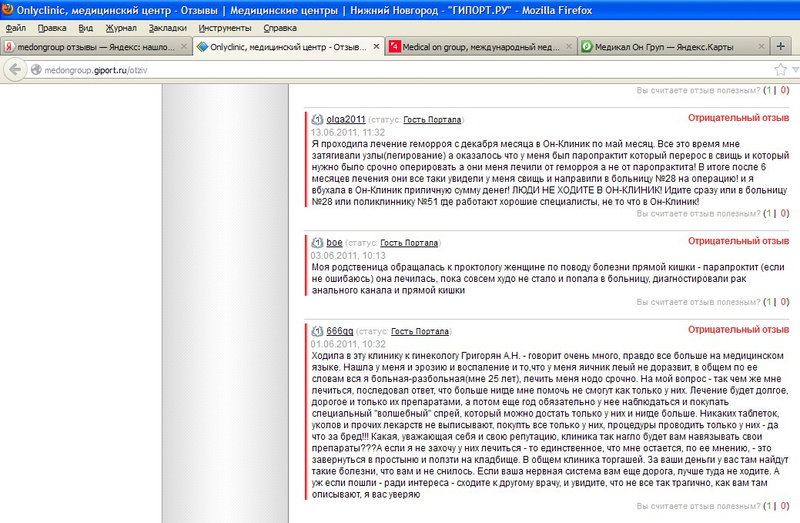Image resolution: width=800 pixels, height=523 pixels.
Task: Open the Справка menu
Action: pos(280,28)
